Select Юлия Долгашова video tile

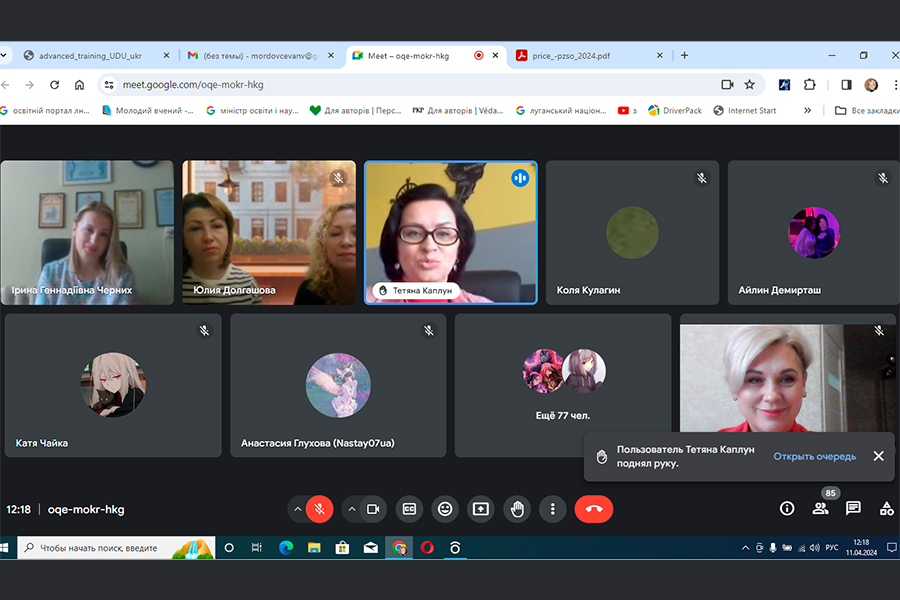[x=269, y=233]
